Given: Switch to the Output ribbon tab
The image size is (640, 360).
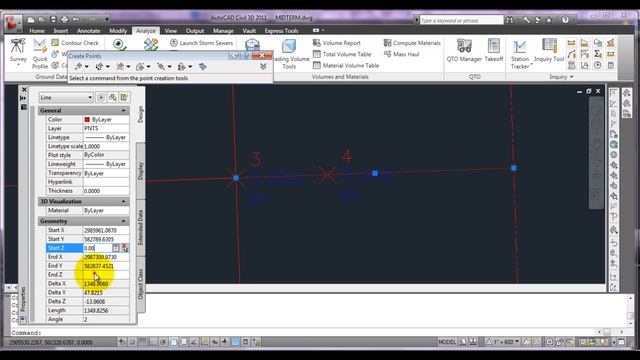Looking at the screenshot, I should coord(195,31).
